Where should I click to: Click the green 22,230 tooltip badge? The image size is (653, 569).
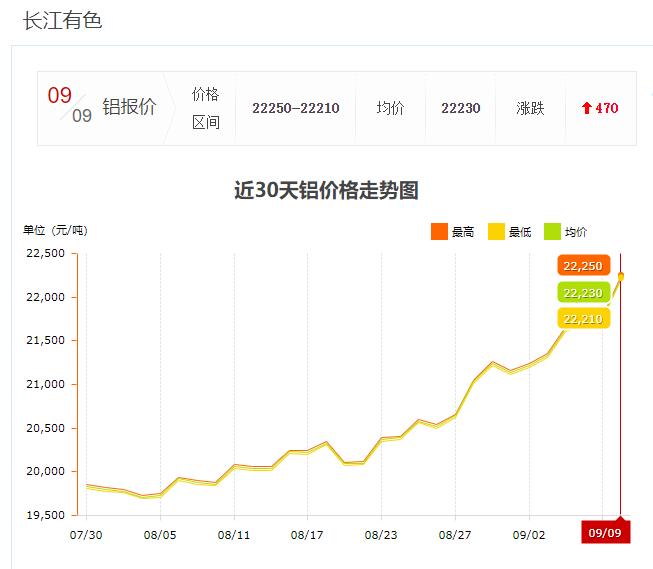tap(583, 292)
